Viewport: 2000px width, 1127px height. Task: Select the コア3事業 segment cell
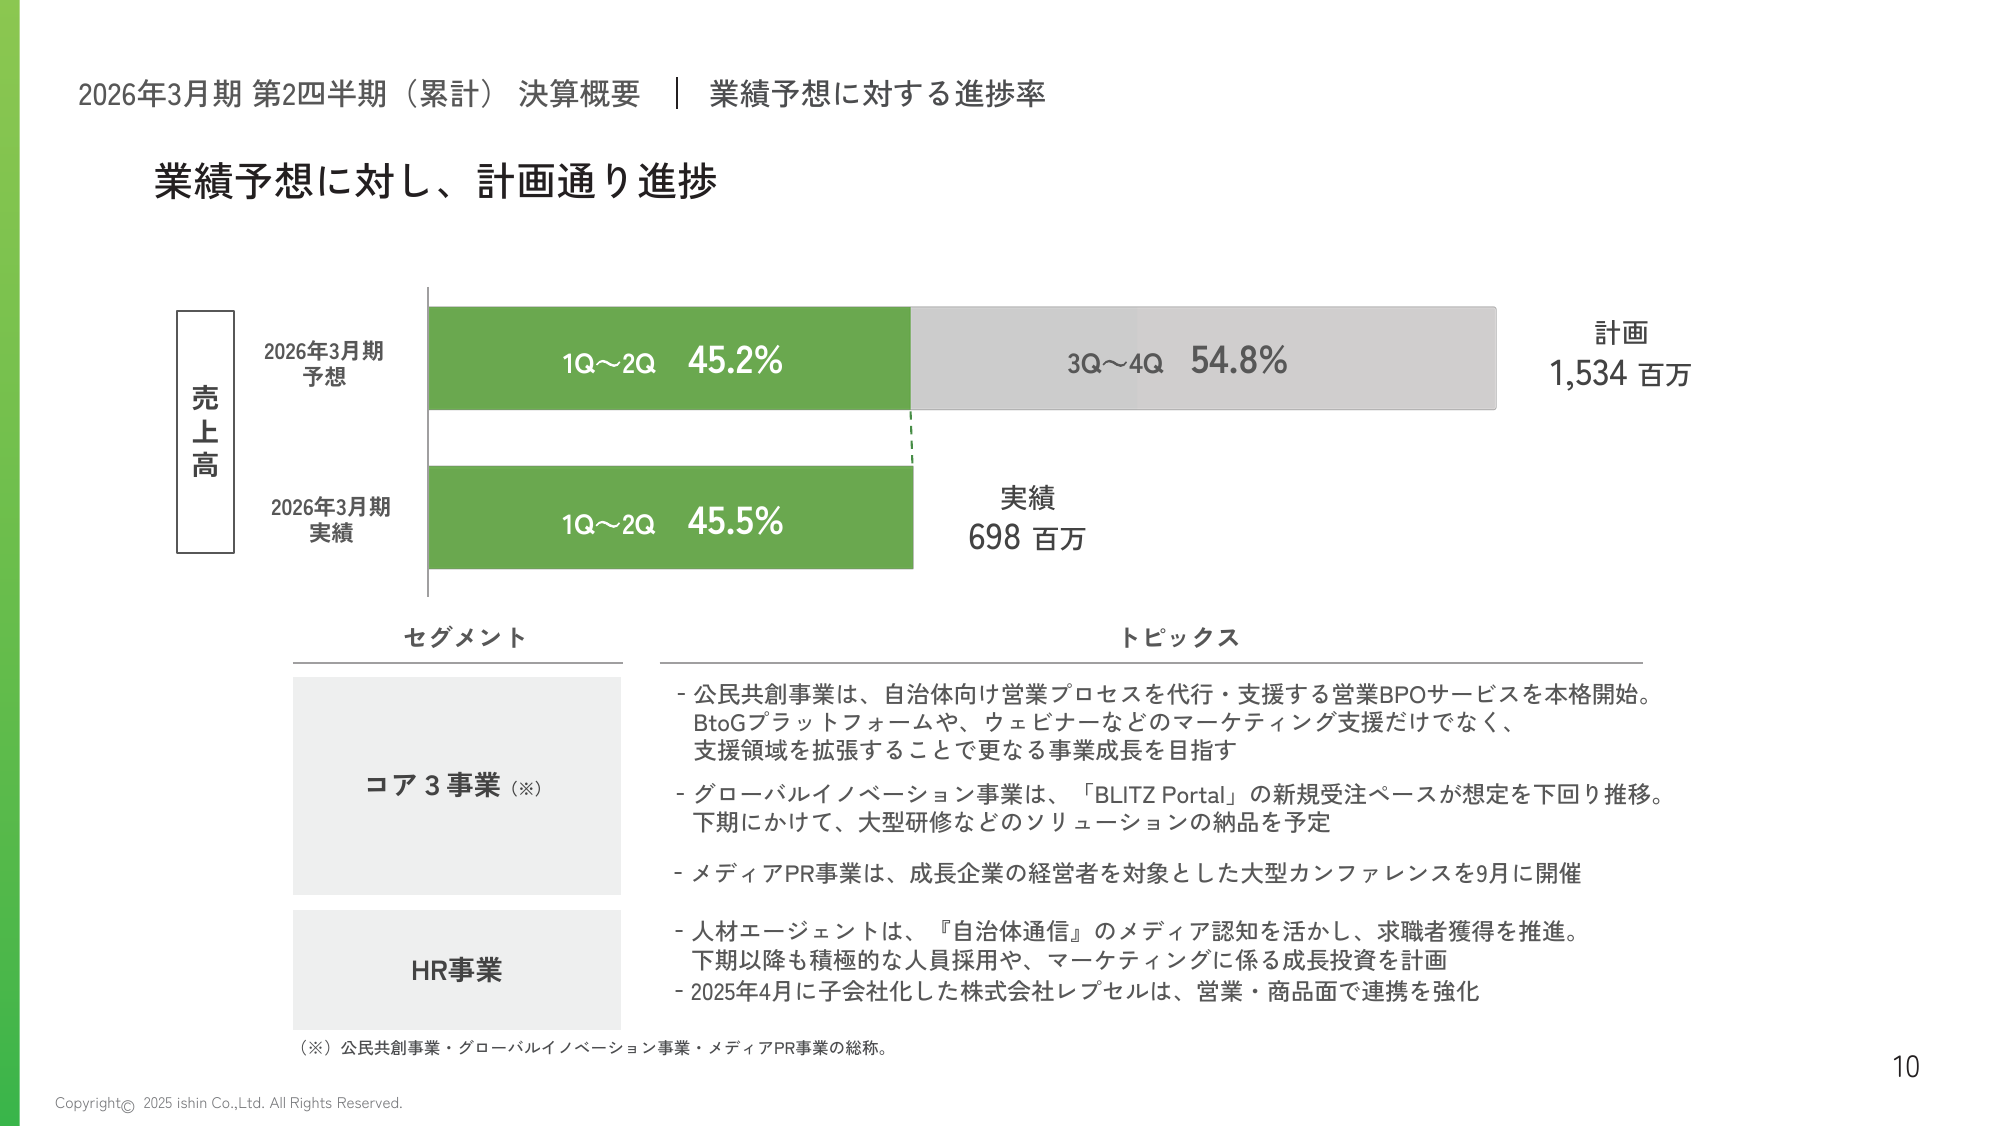(457, 786)
